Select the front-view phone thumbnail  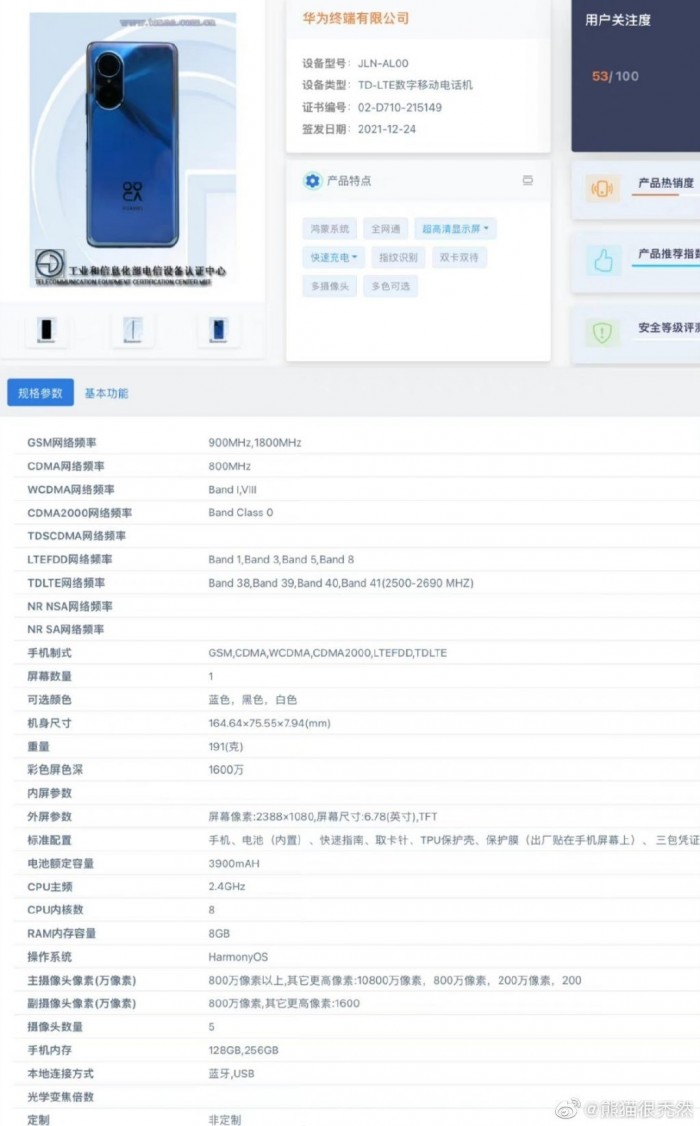click(x=46, y=330)
